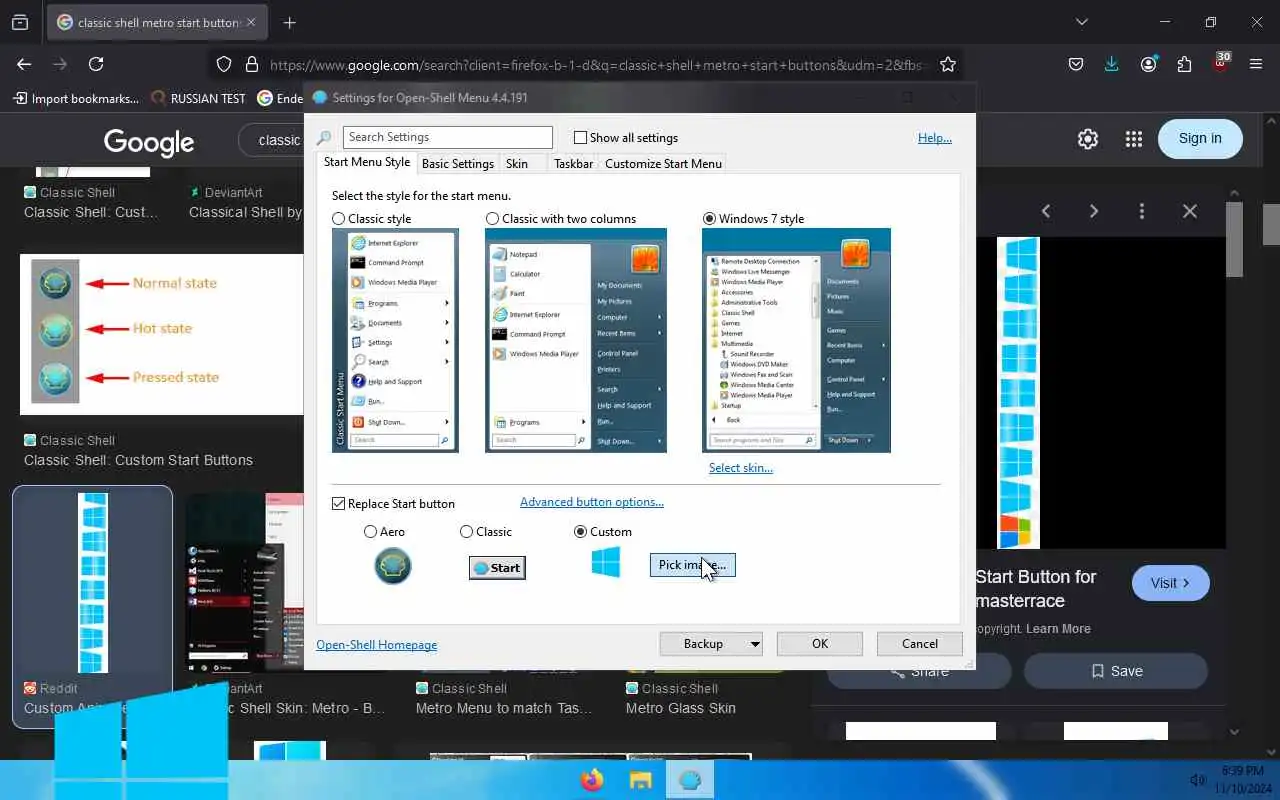Click the Firefox URL address bar

[588, 64]
